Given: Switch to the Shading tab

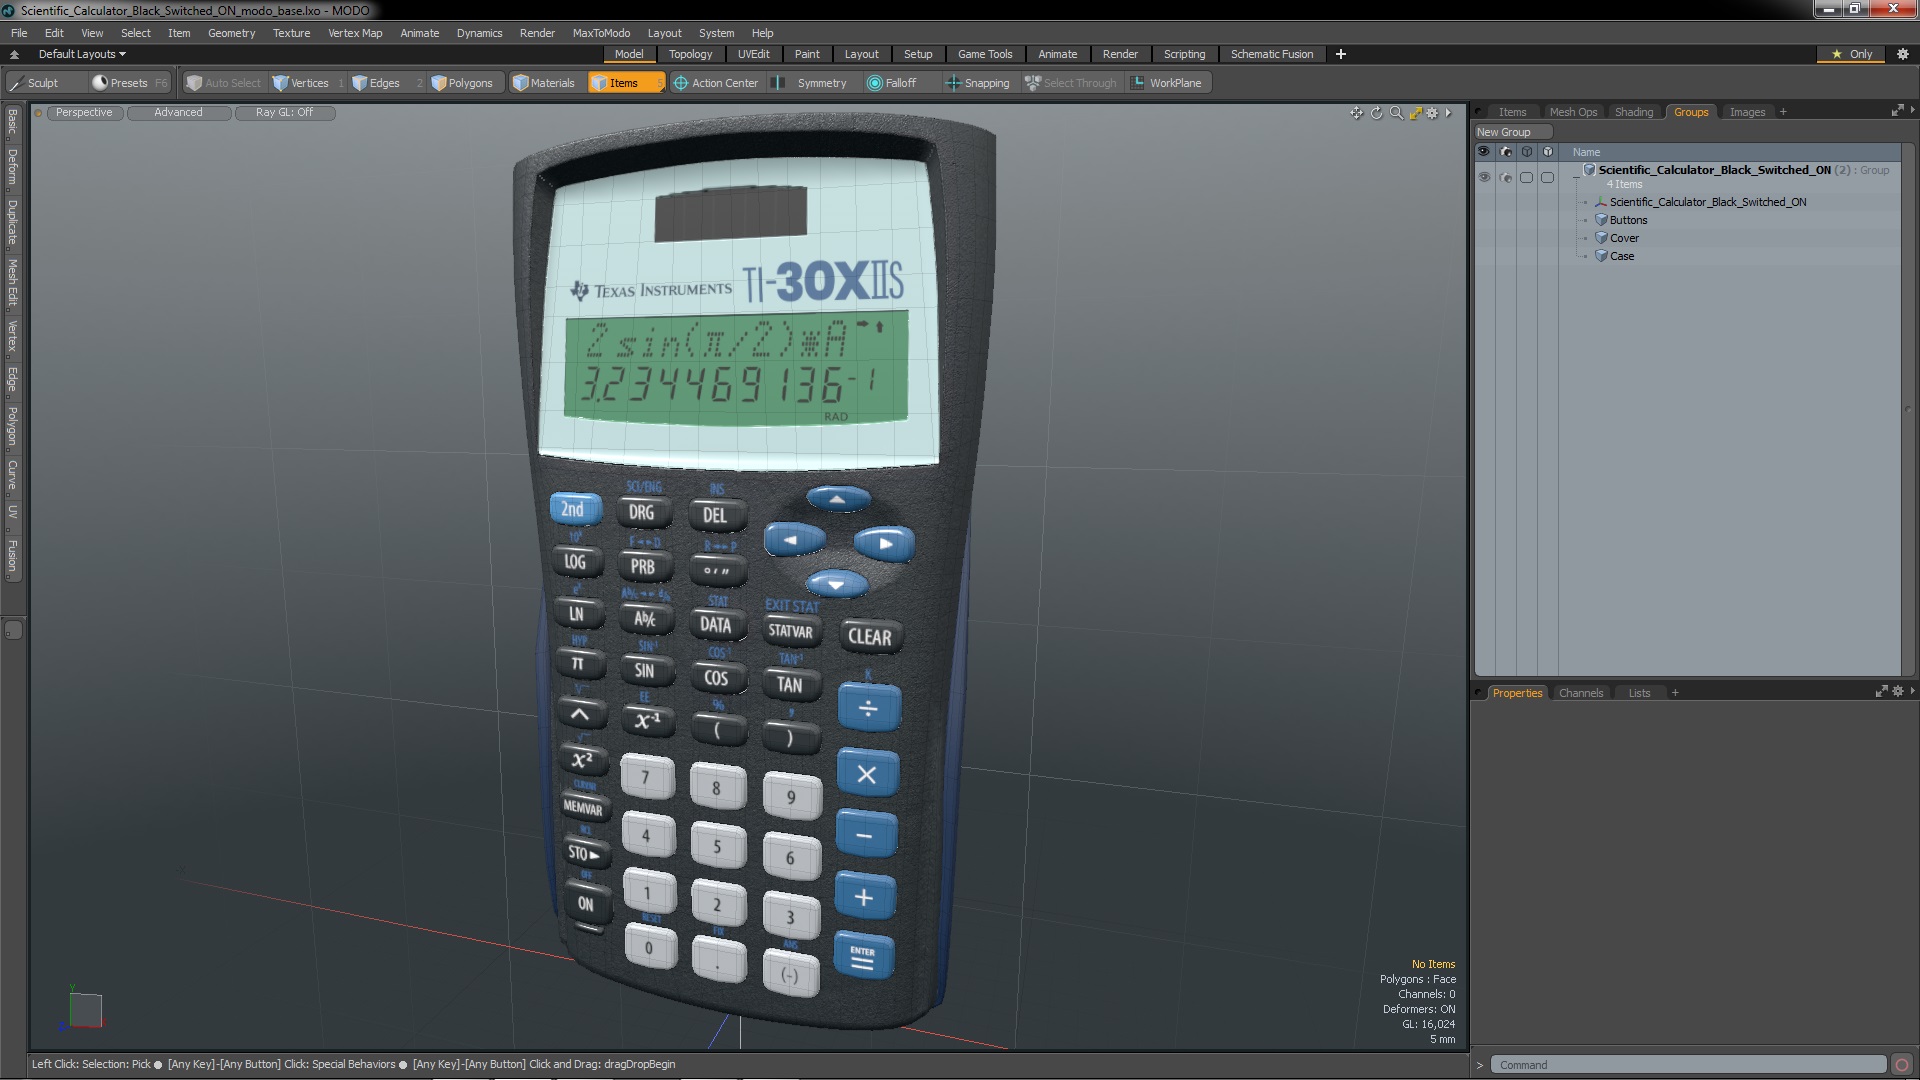Looking at the screenshot, I should pos(1633,112).
